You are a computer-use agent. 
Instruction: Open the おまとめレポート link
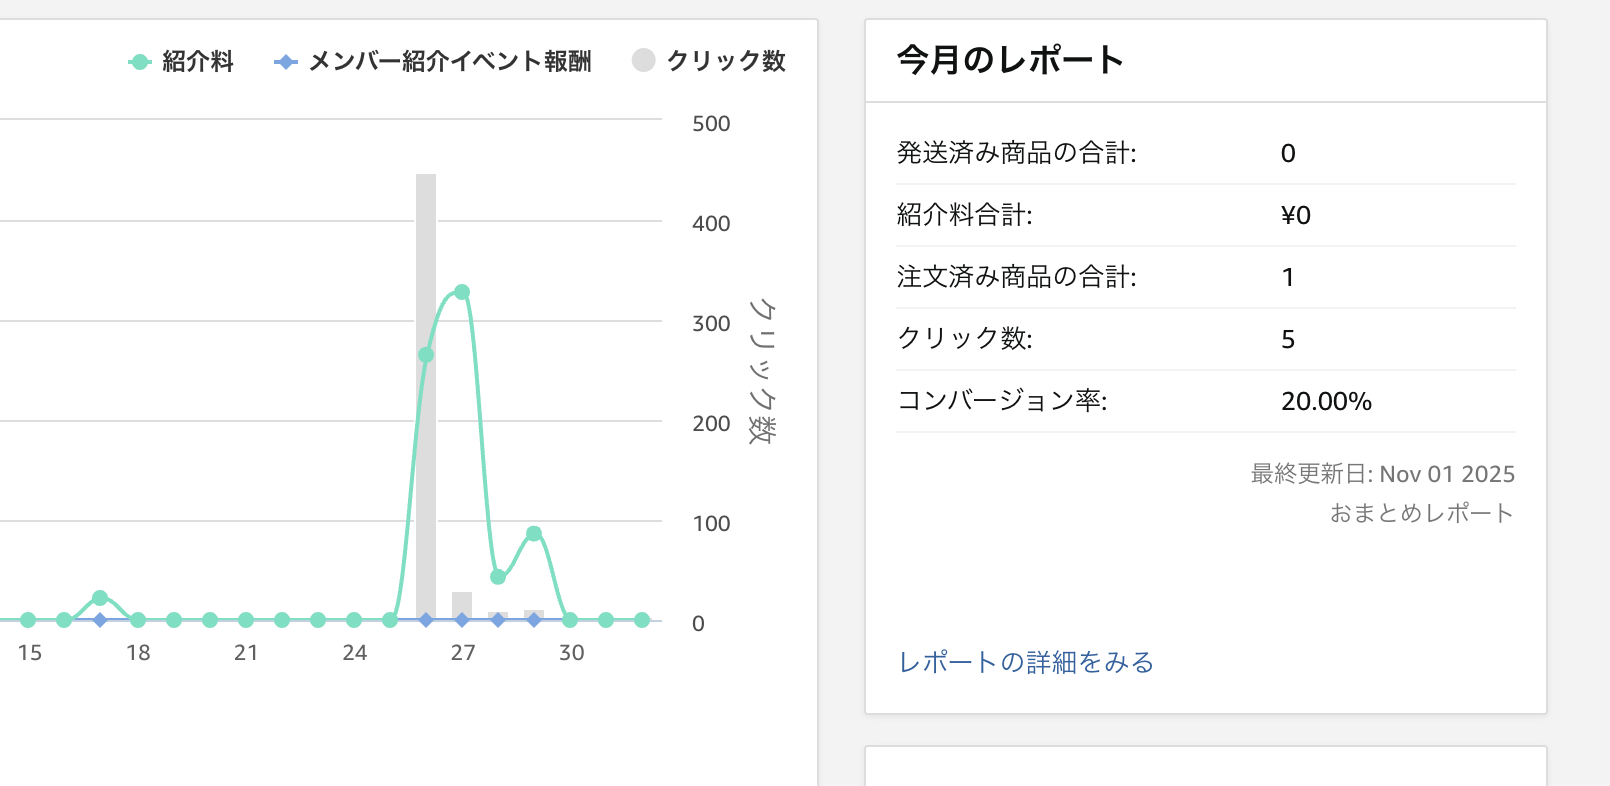1421,513
